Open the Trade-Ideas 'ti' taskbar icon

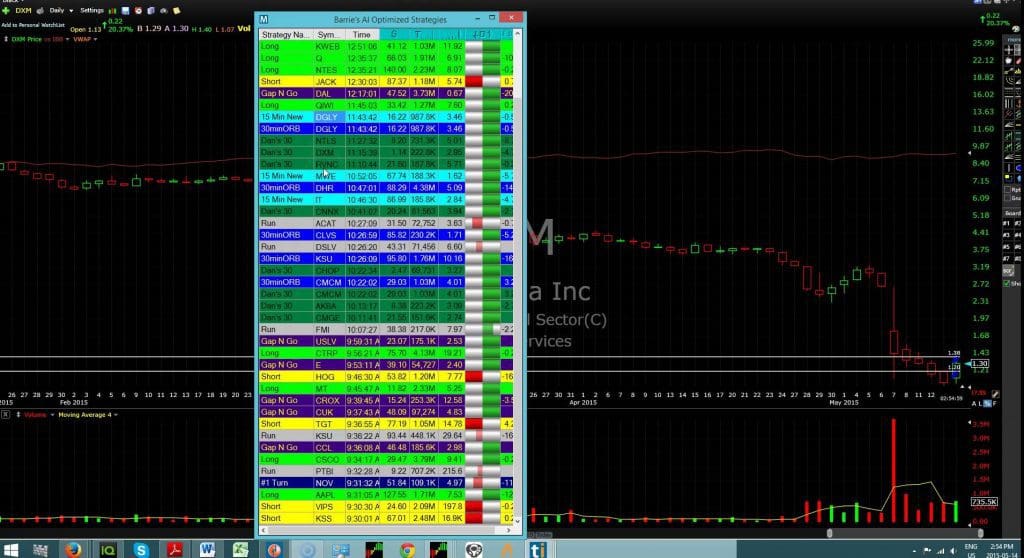point(537,550)
